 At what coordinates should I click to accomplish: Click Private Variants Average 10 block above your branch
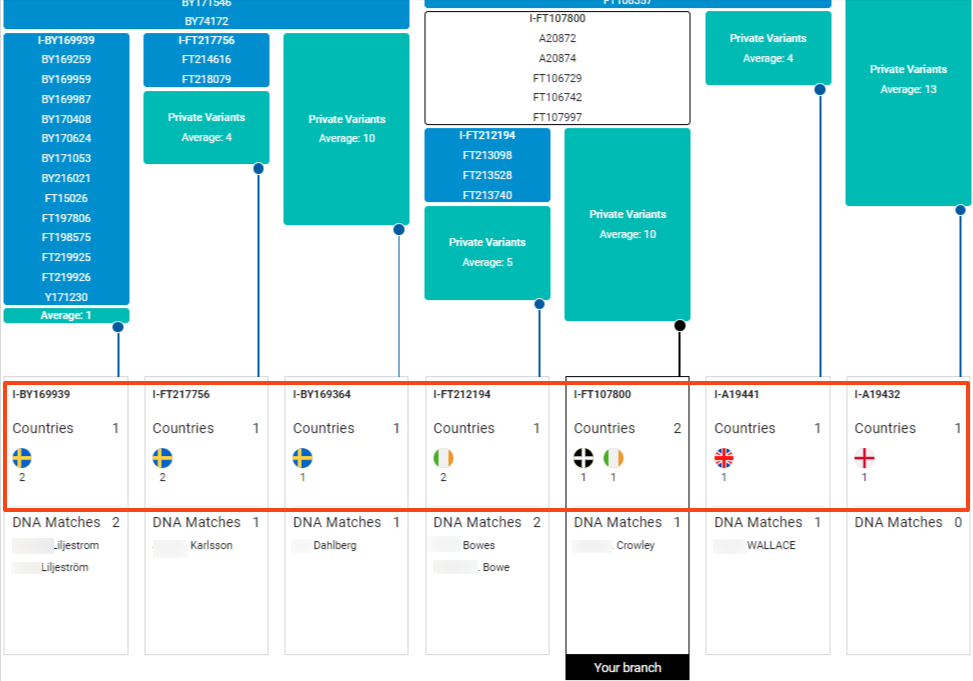tap(627, 224)
